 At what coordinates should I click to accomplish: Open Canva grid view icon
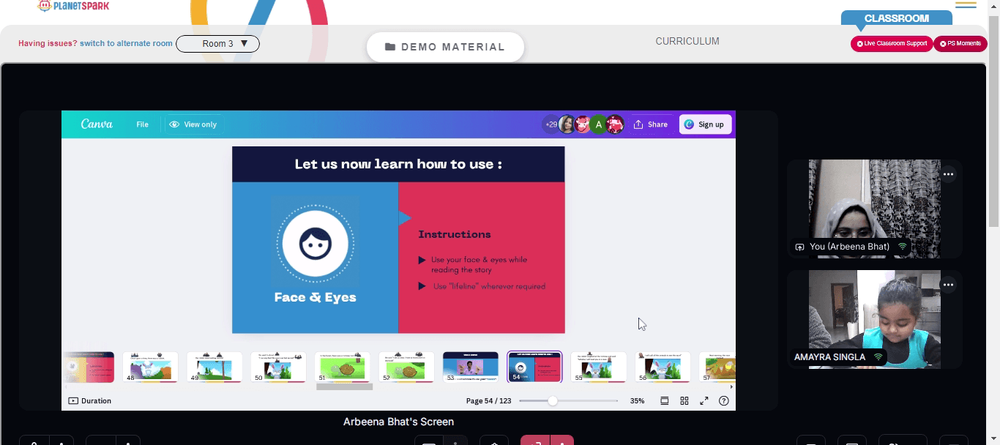tap(684, 401)
